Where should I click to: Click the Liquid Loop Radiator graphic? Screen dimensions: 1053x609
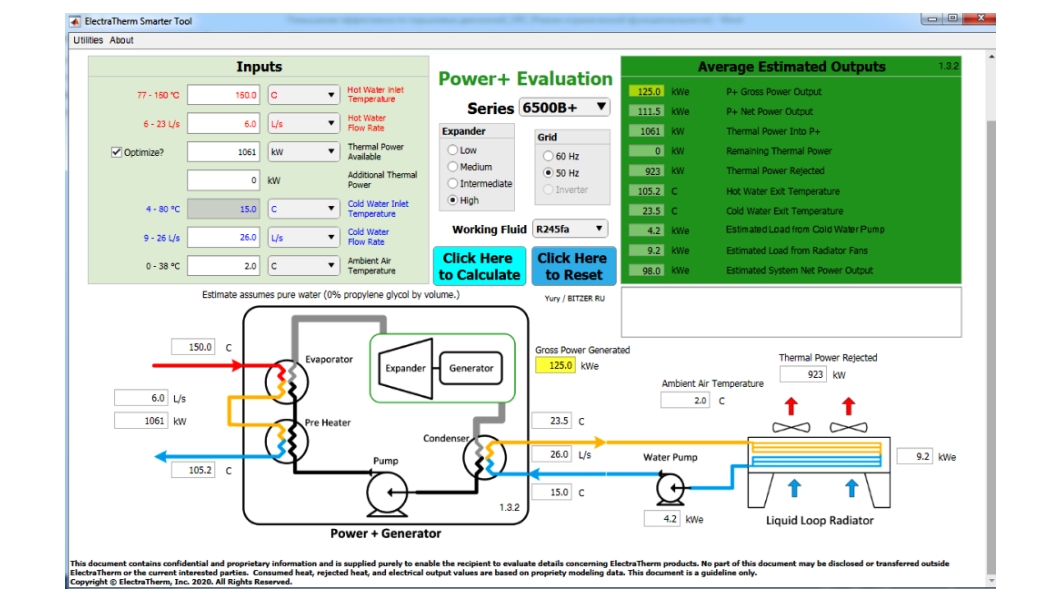pyautogui.click(x=819, y=472)
